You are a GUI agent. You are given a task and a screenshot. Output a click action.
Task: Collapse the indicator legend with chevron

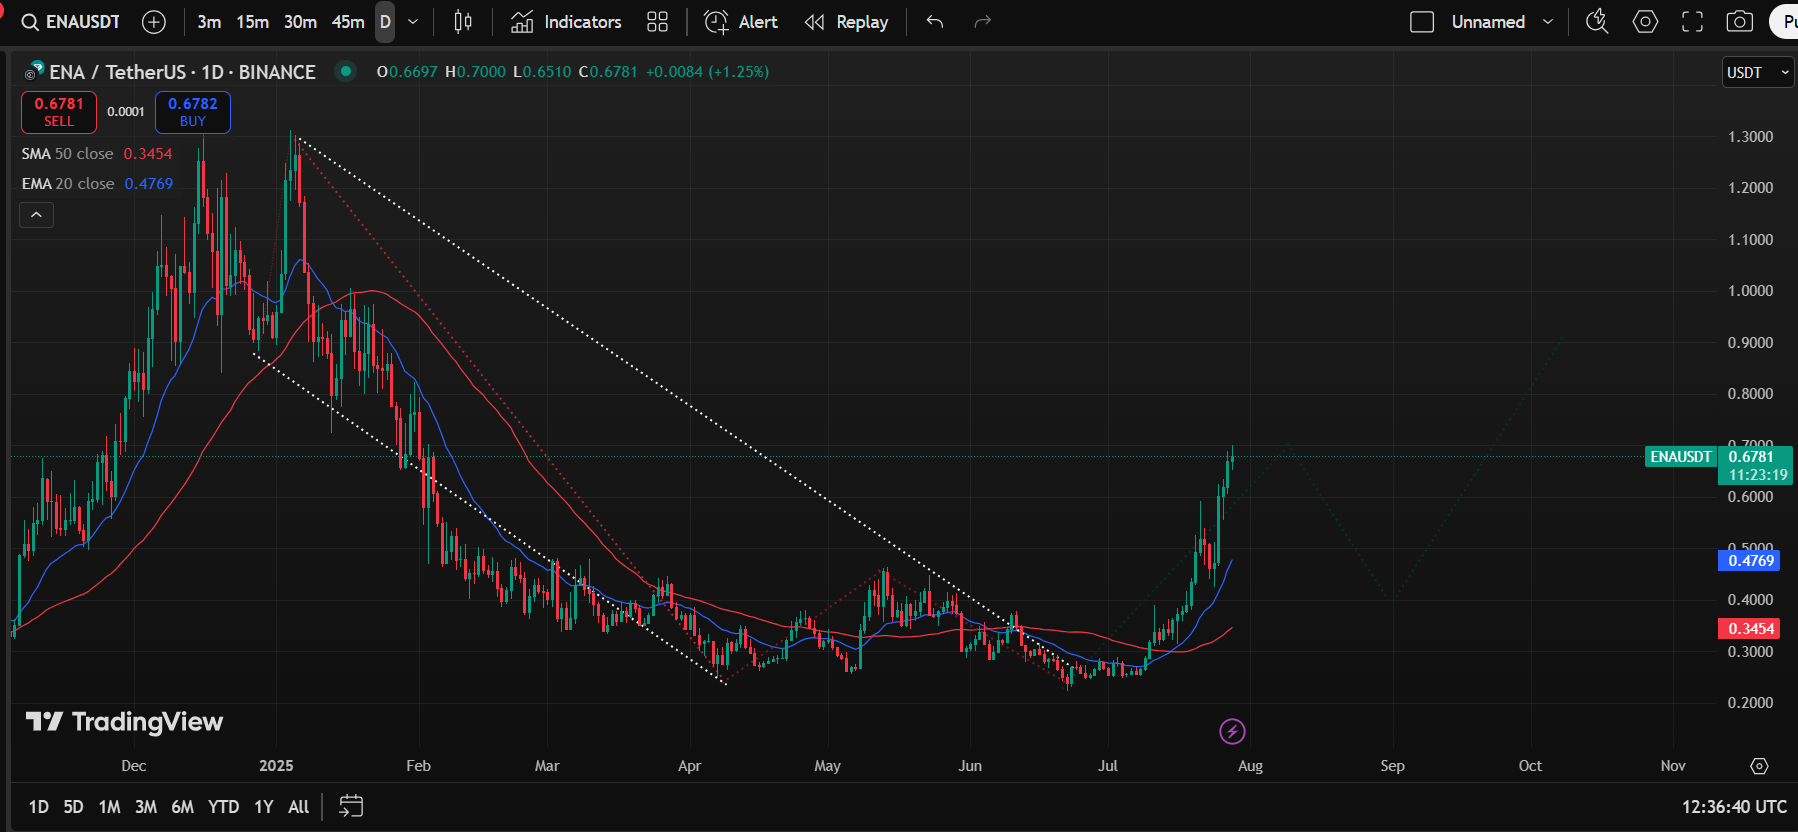[x=36, y=215]
